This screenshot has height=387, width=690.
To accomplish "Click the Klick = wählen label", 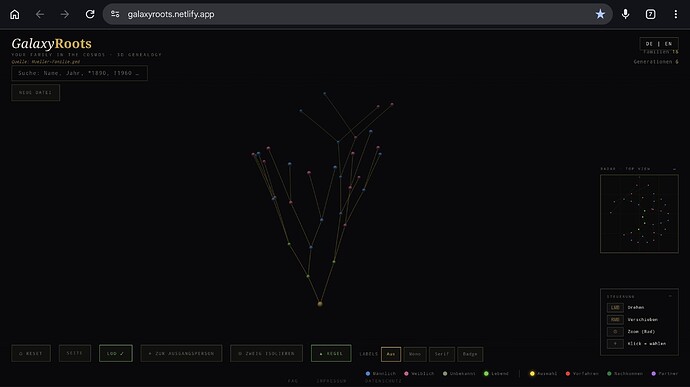I will tap(646, 343).
